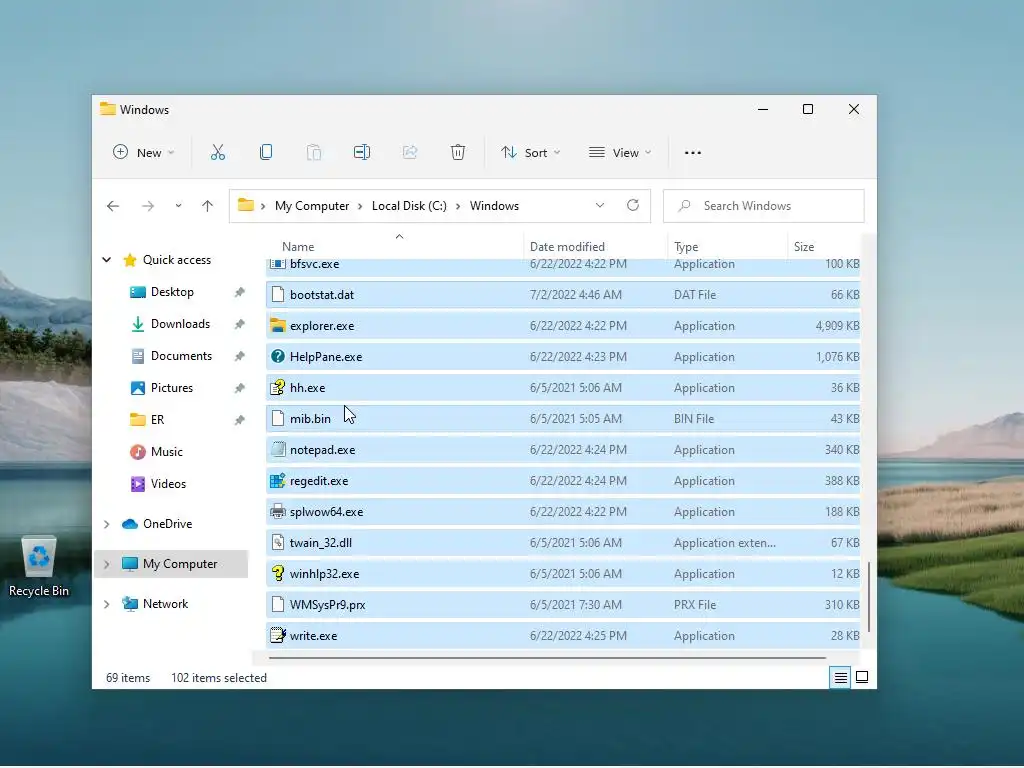This screenshot has width=1024, height=768.
Task: Open Documents in Quick access
Action: tap(181, 356)
